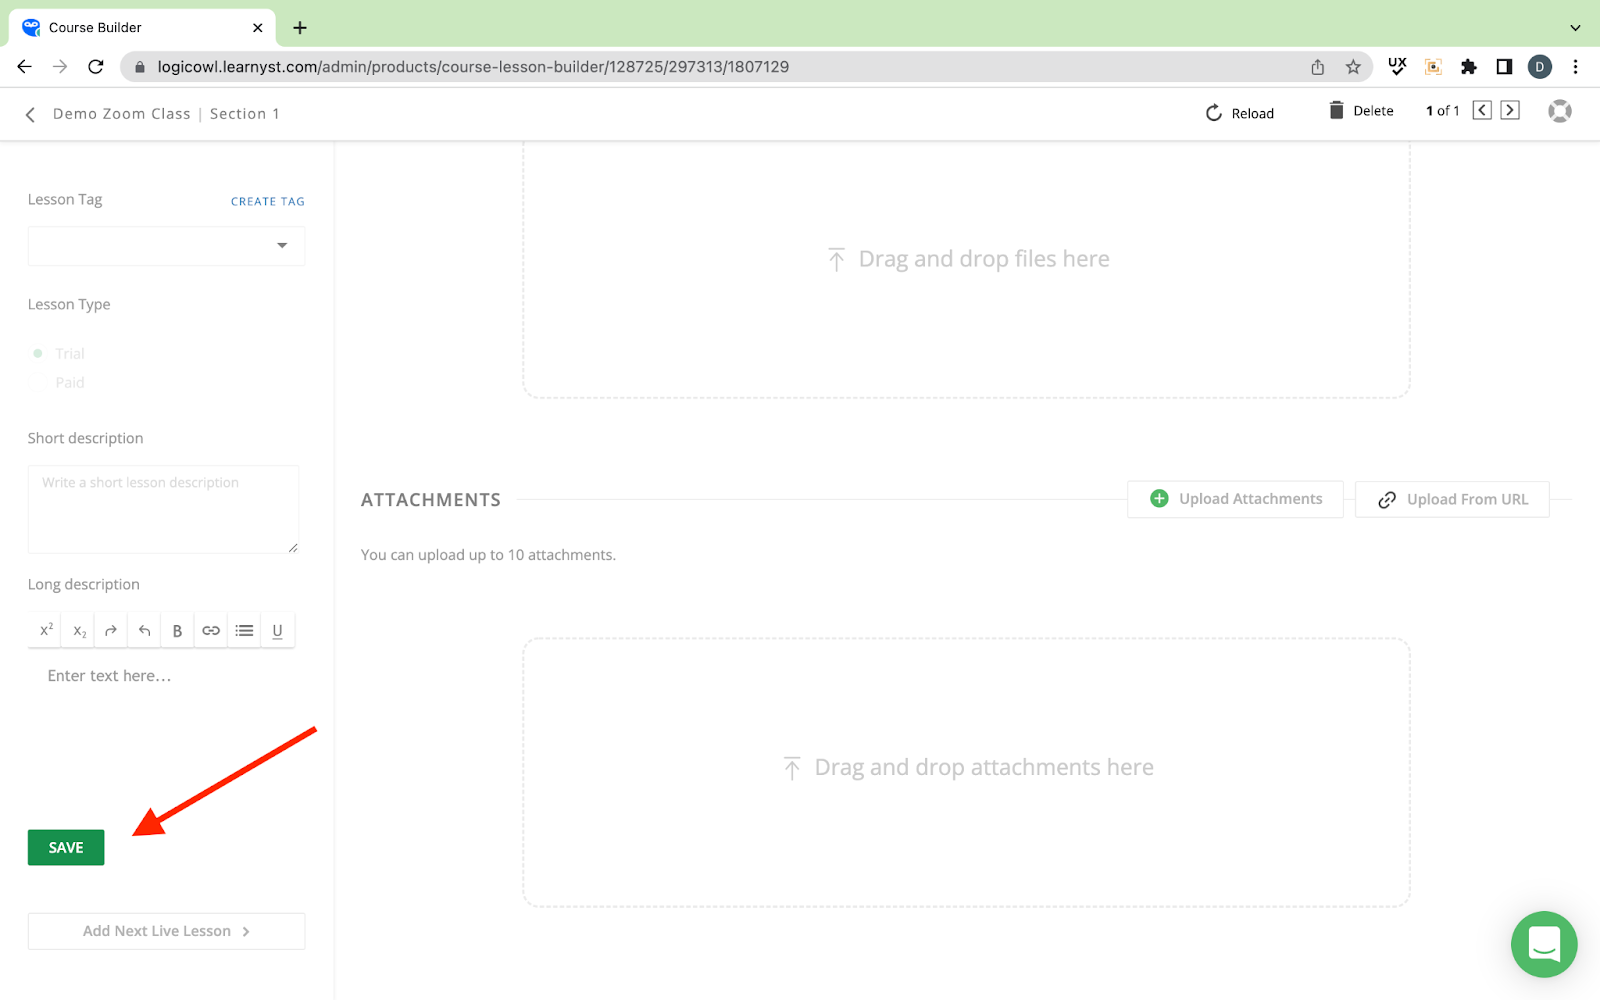Viewport: 1600px width, 1000px height.
Task: Click the undo arrow in editor toolbar
Action: (x=145, y=631)
